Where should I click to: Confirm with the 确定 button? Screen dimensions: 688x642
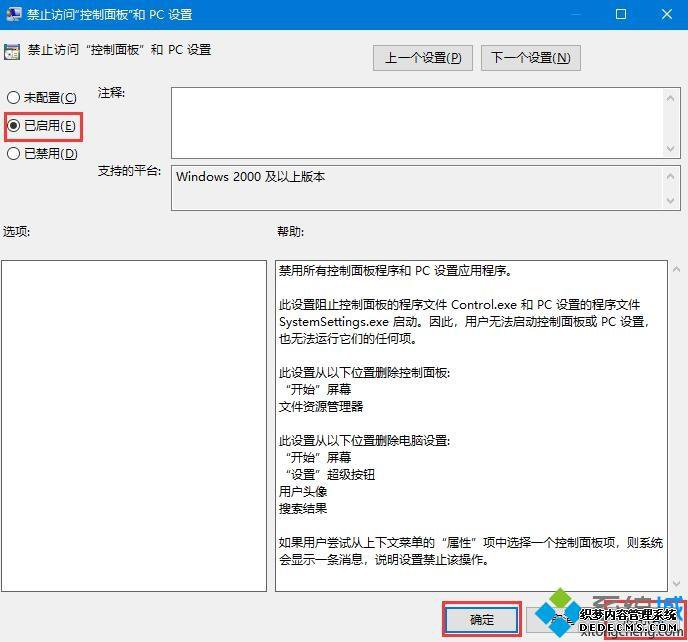click(x=482, y=620)
